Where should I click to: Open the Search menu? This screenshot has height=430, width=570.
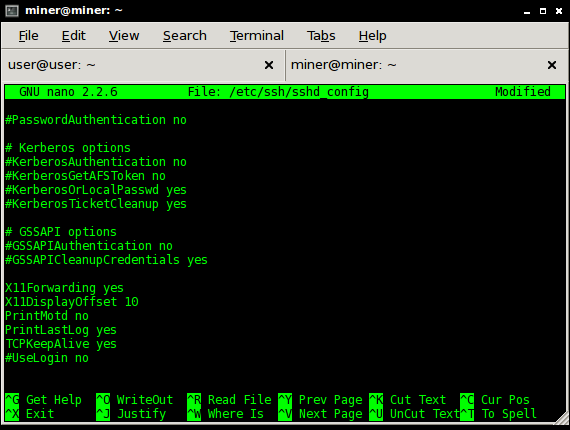point(185,36)
